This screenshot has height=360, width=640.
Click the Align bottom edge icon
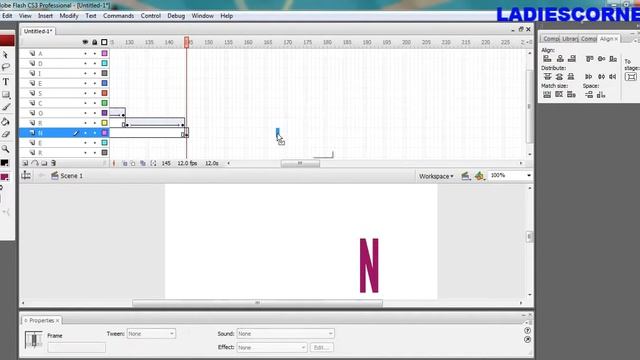click(x=613, y=59)
